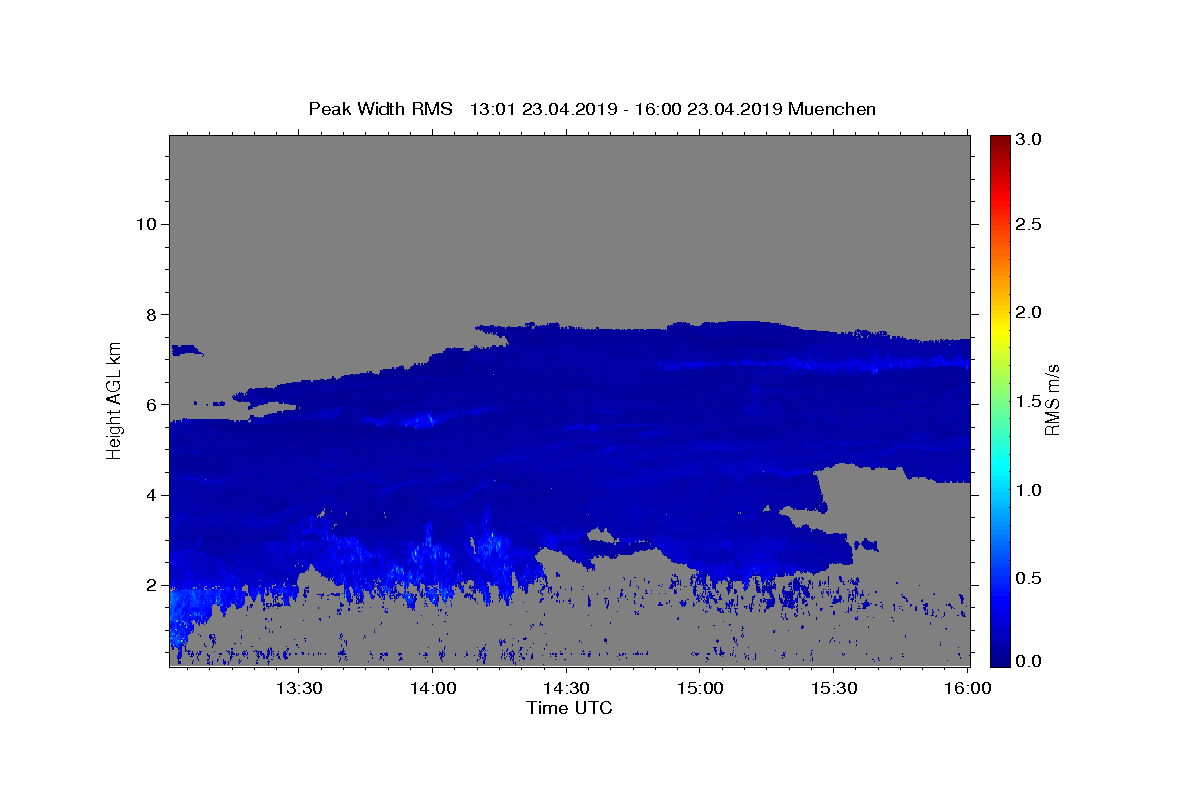The height and width of the screenshot is (800, 1200).
Task: Click the height tick label 4
Action: coord(152,495)
